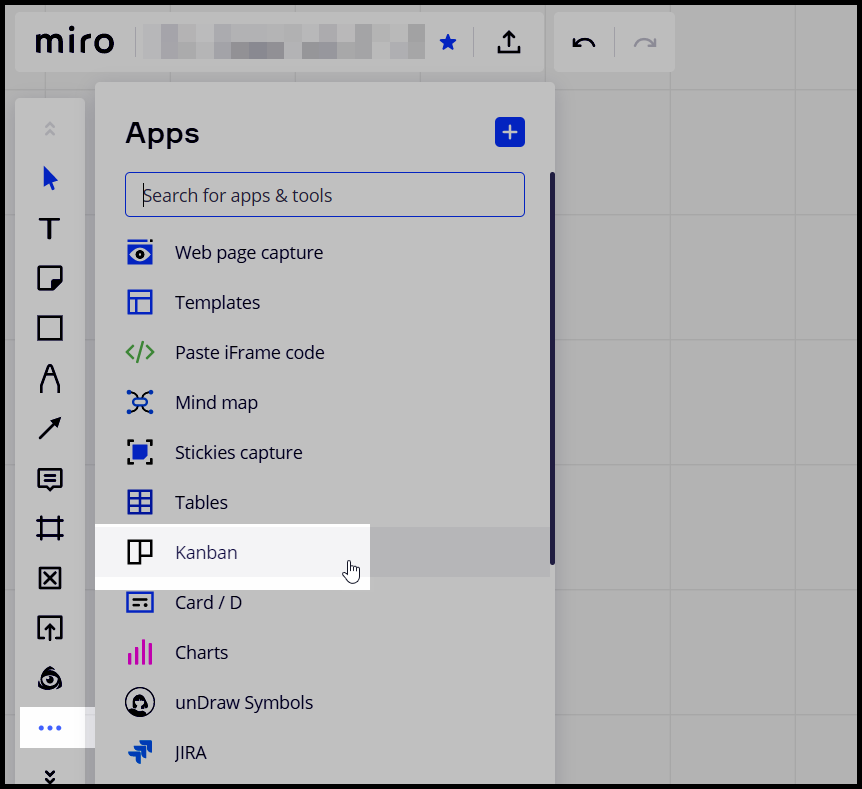Click the Apps panel scrollbar
This screenshot has height=789, width=862.
coord(552,368)
